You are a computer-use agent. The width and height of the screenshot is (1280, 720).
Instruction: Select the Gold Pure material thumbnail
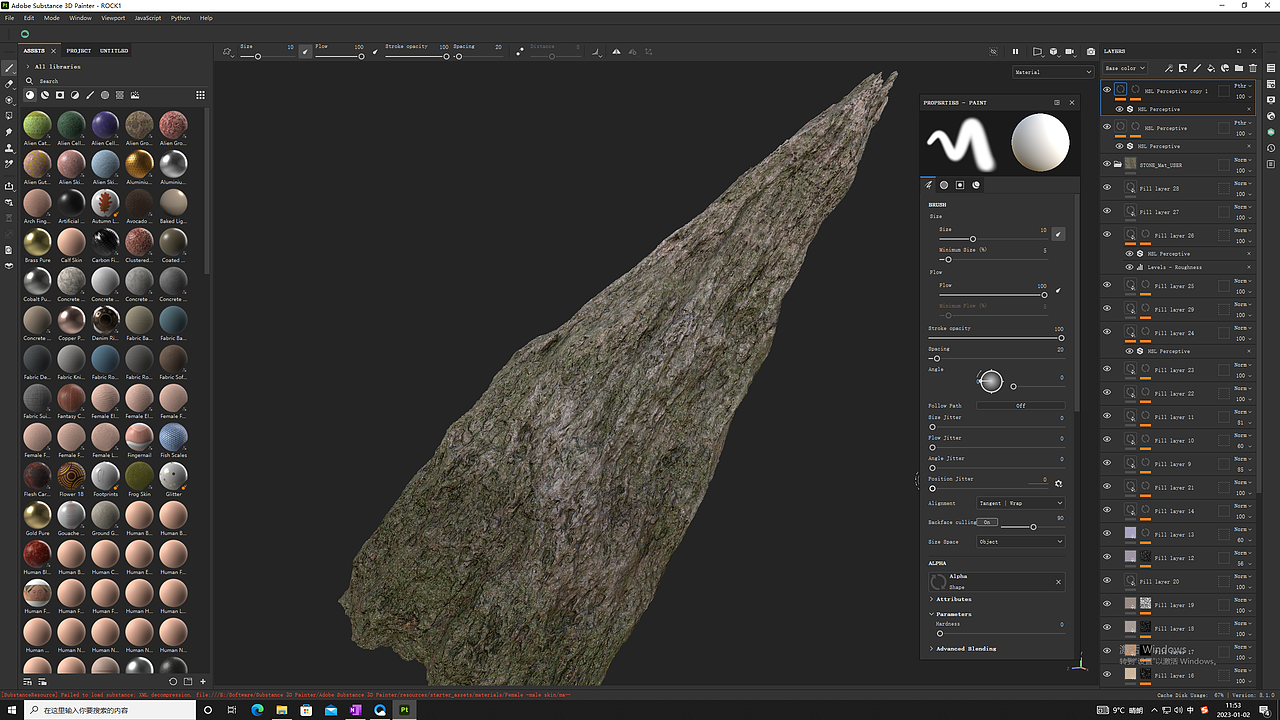tap(37, 515)
